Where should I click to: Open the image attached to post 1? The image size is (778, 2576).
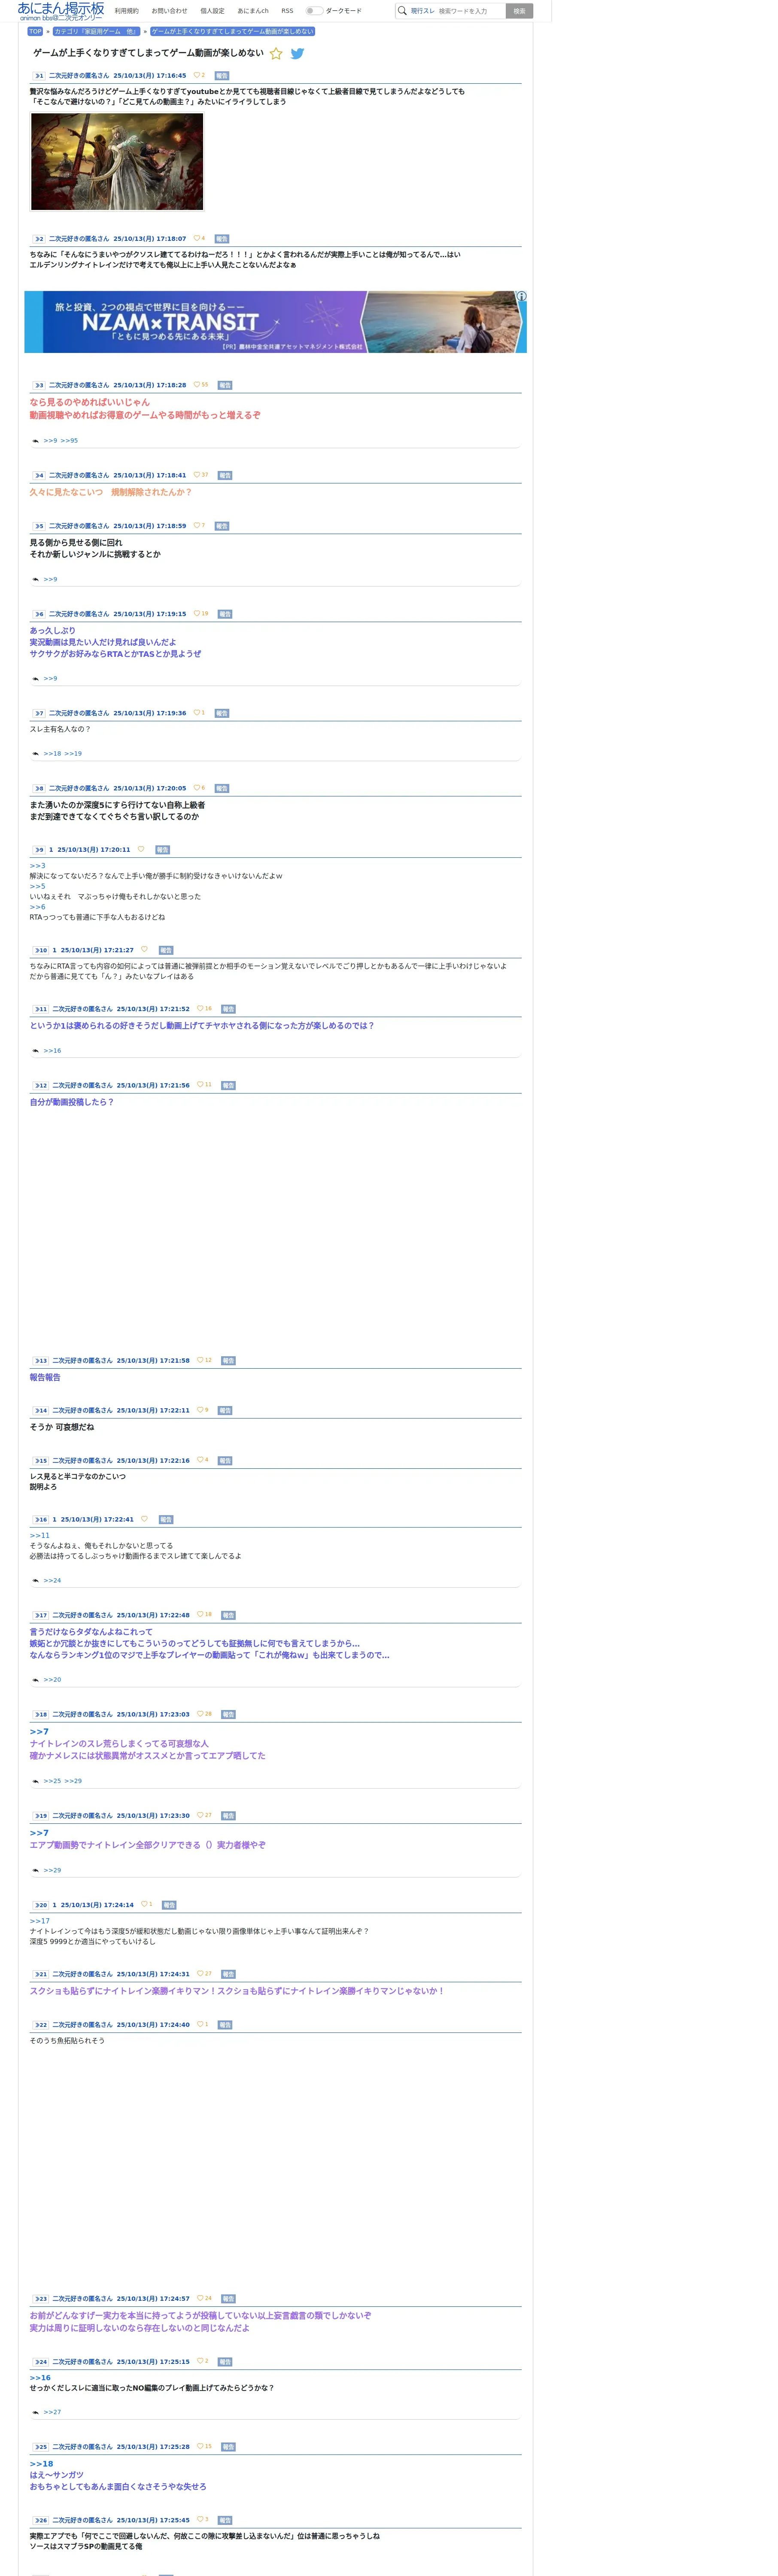pos(117,161)
